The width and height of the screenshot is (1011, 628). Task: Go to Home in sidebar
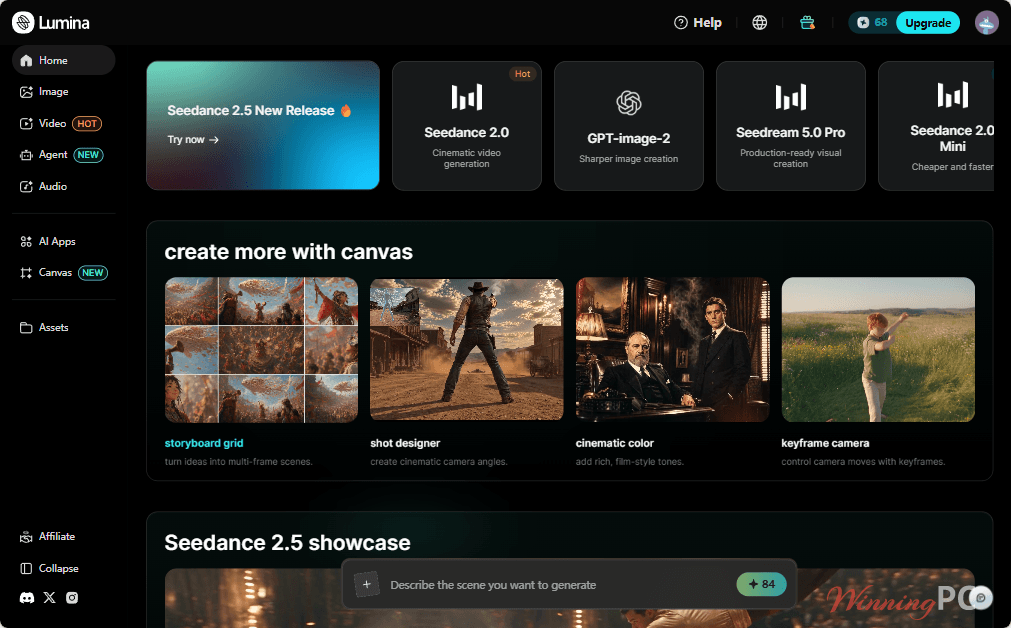63,60
